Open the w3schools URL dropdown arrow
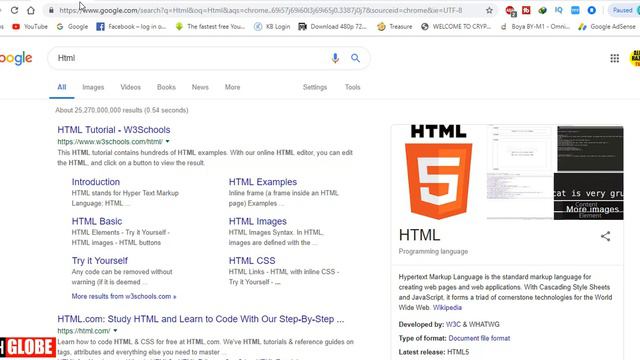The width and height of the screenshot is (640, 360). pos(167,142)
